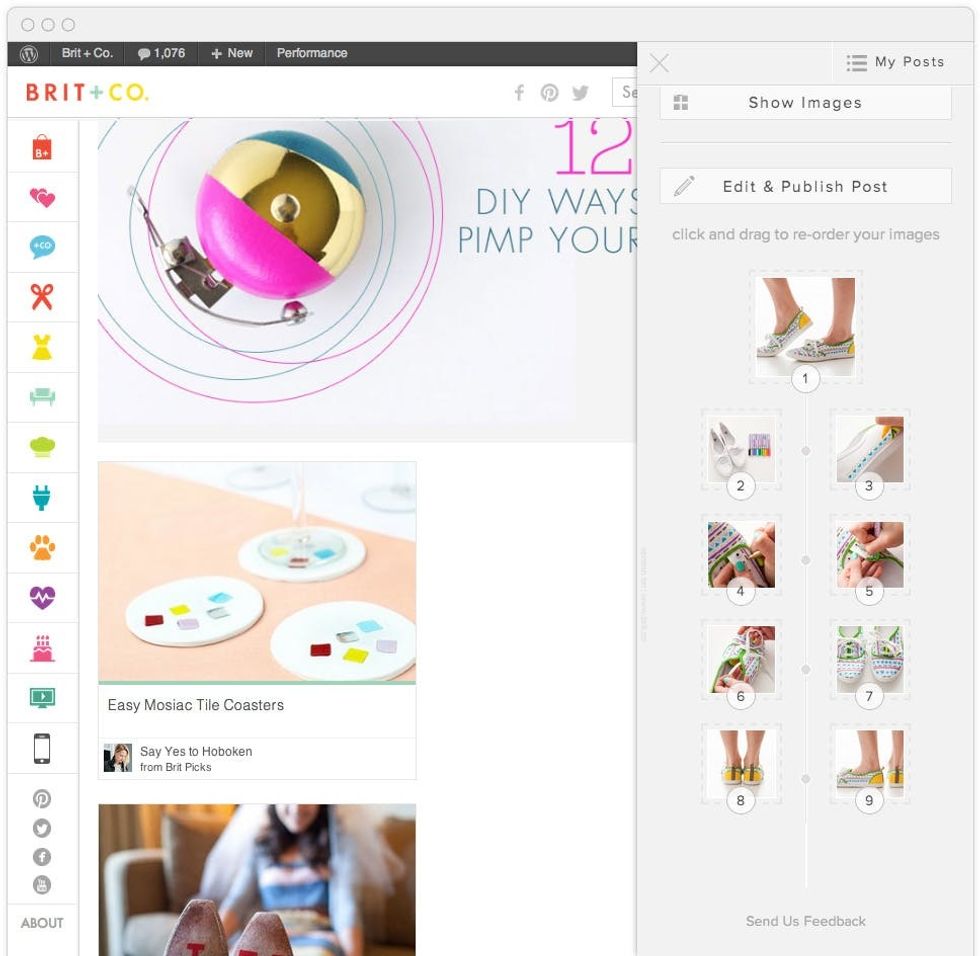The height and width of the screenshot is (956, 980).
Task: Select image thumbnail number 1 of sneakers
Action: 805,327
